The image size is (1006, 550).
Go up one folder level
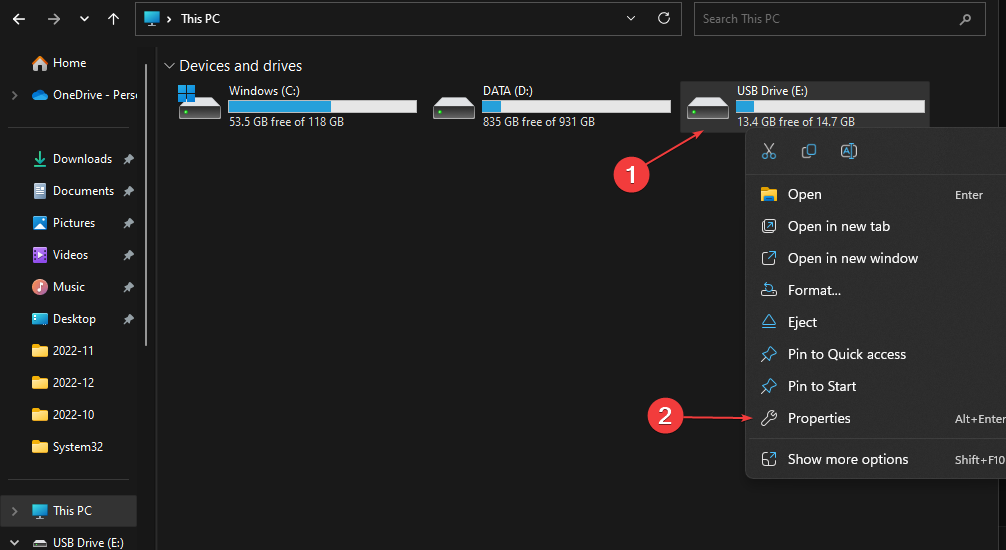click(114, 18)
